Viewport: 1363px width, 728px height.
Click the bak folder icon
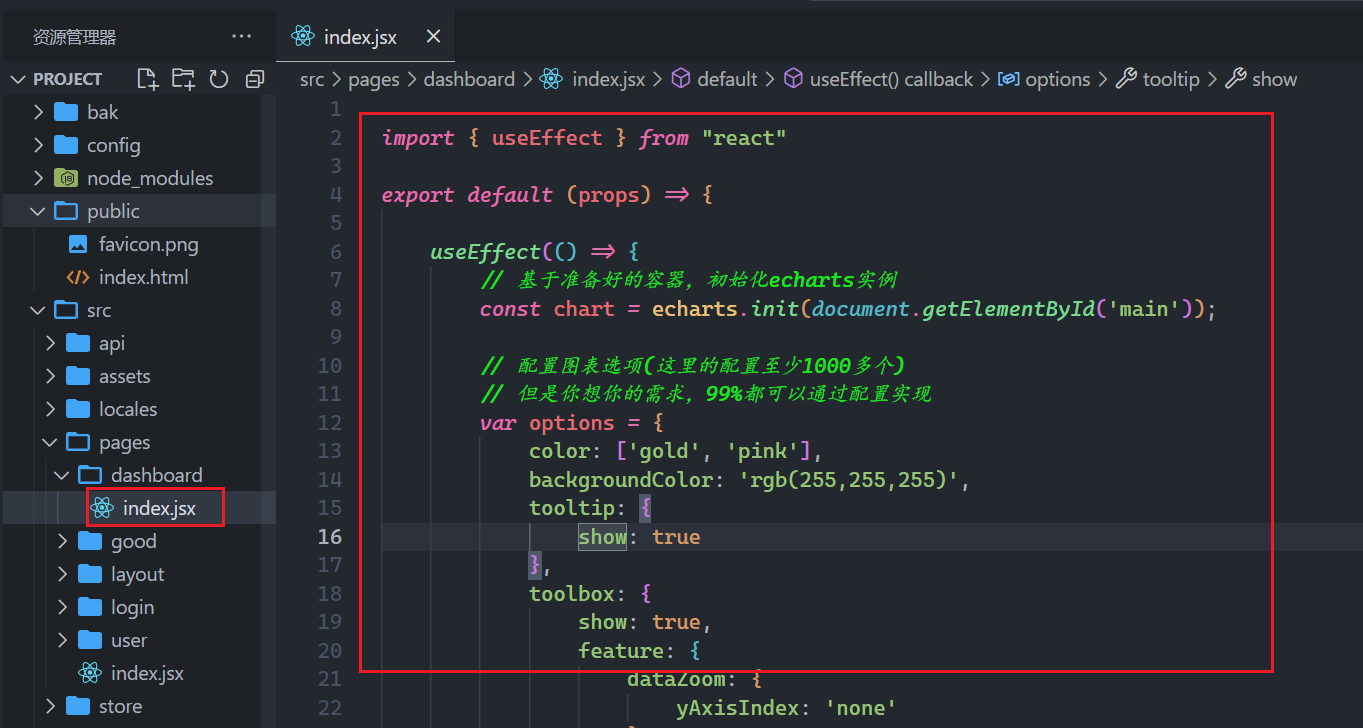tap(66, 112)
